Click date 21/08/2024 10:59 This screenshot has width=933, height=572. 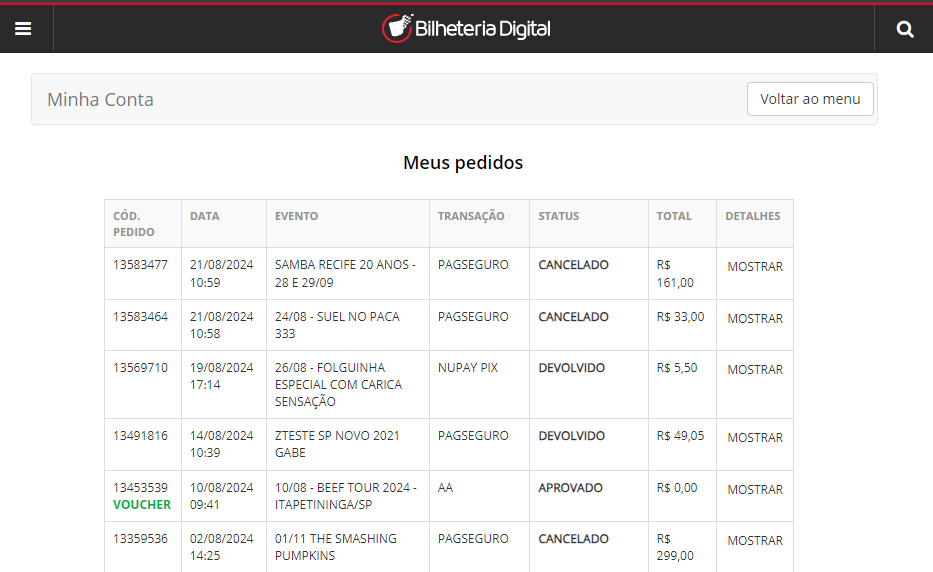[221, 273]
